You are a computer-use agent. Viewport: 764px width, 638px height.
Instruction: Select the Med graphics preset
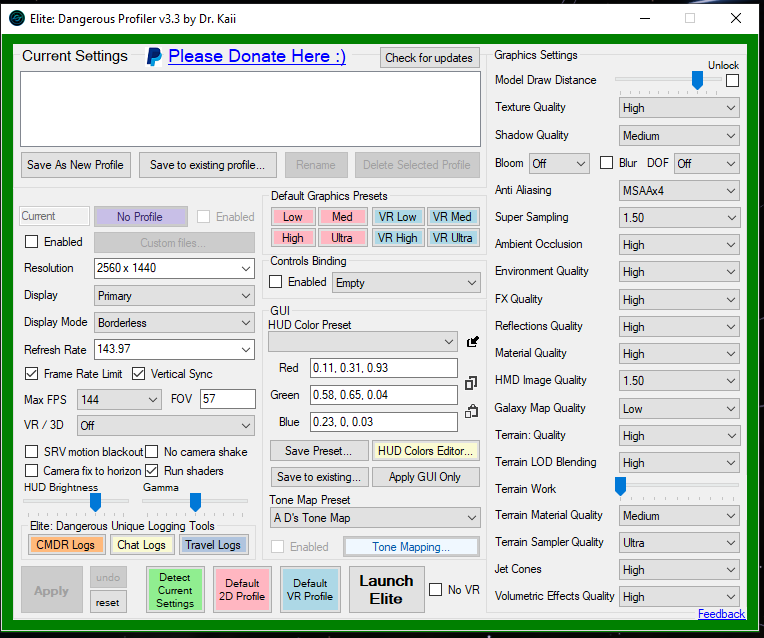click(343, 217)
